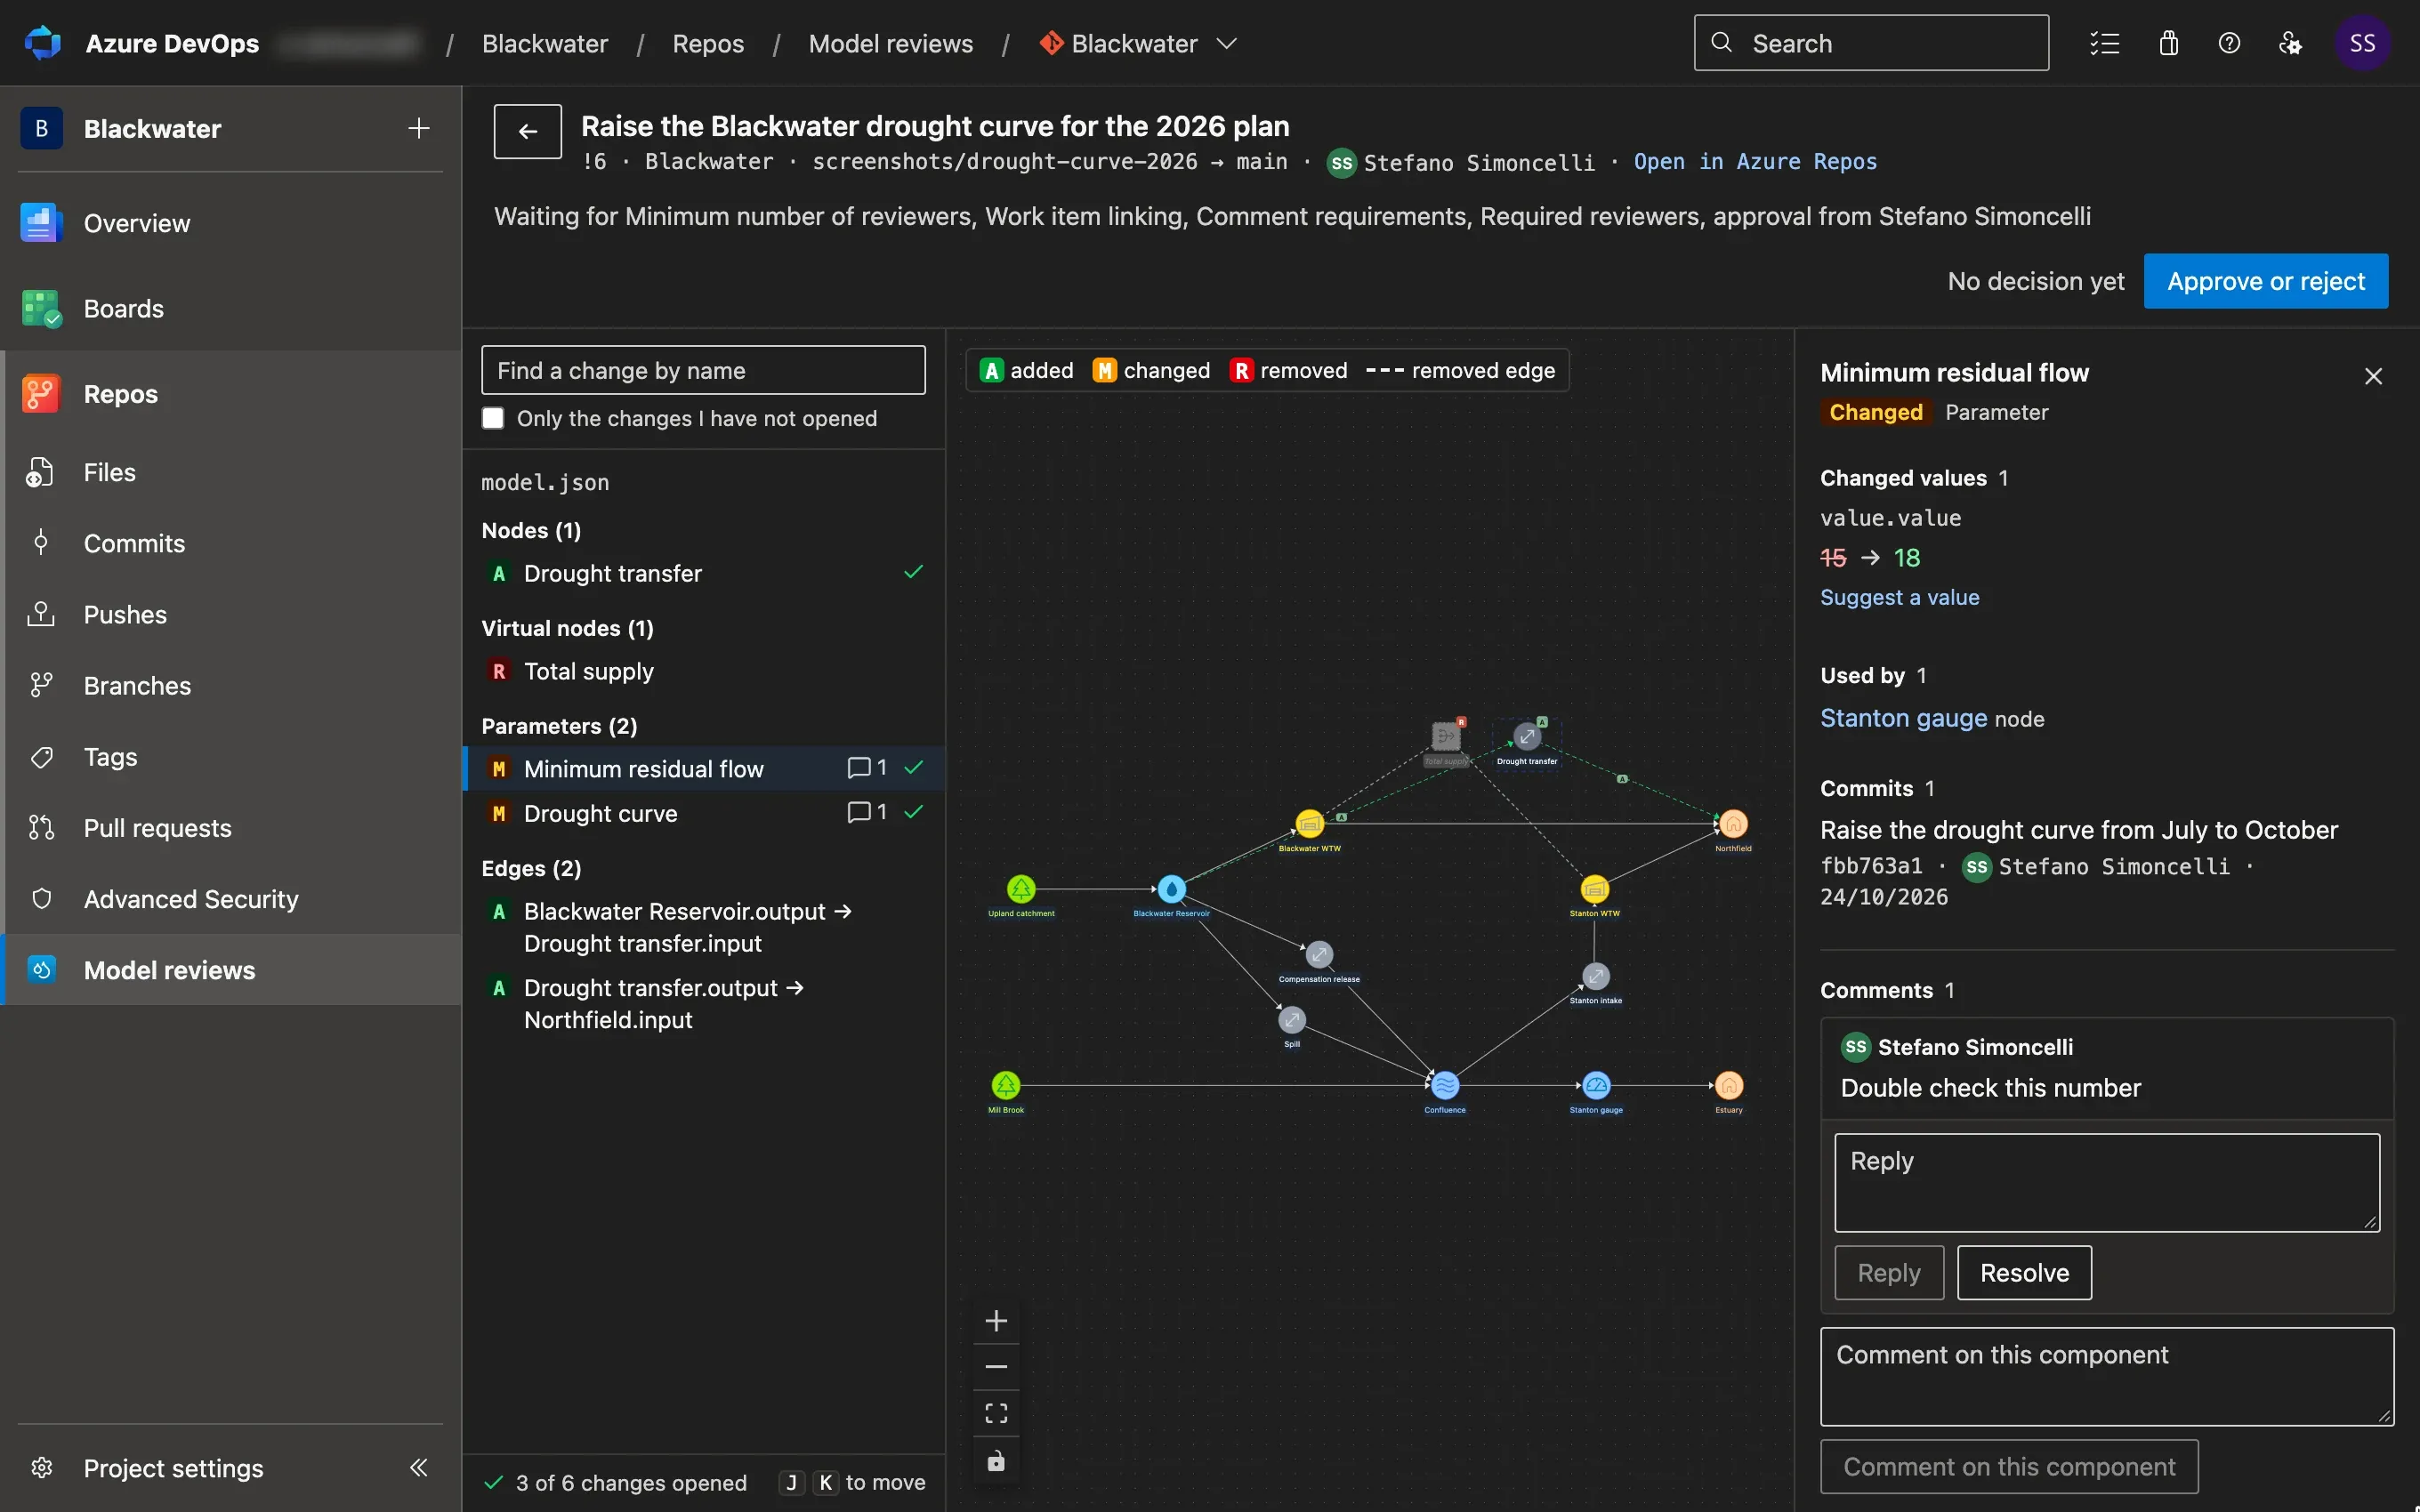Click Comment on this component button
Screen dimensions: 2420x1512
click(2008, 1466)
